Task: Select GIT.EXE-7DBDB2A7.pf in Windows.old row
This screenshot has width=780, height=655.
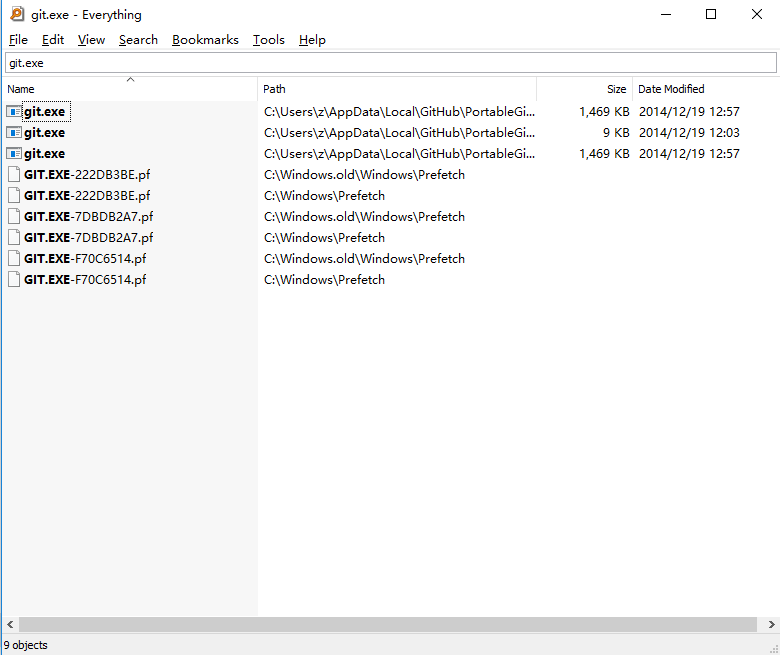Action: (89, 216)
